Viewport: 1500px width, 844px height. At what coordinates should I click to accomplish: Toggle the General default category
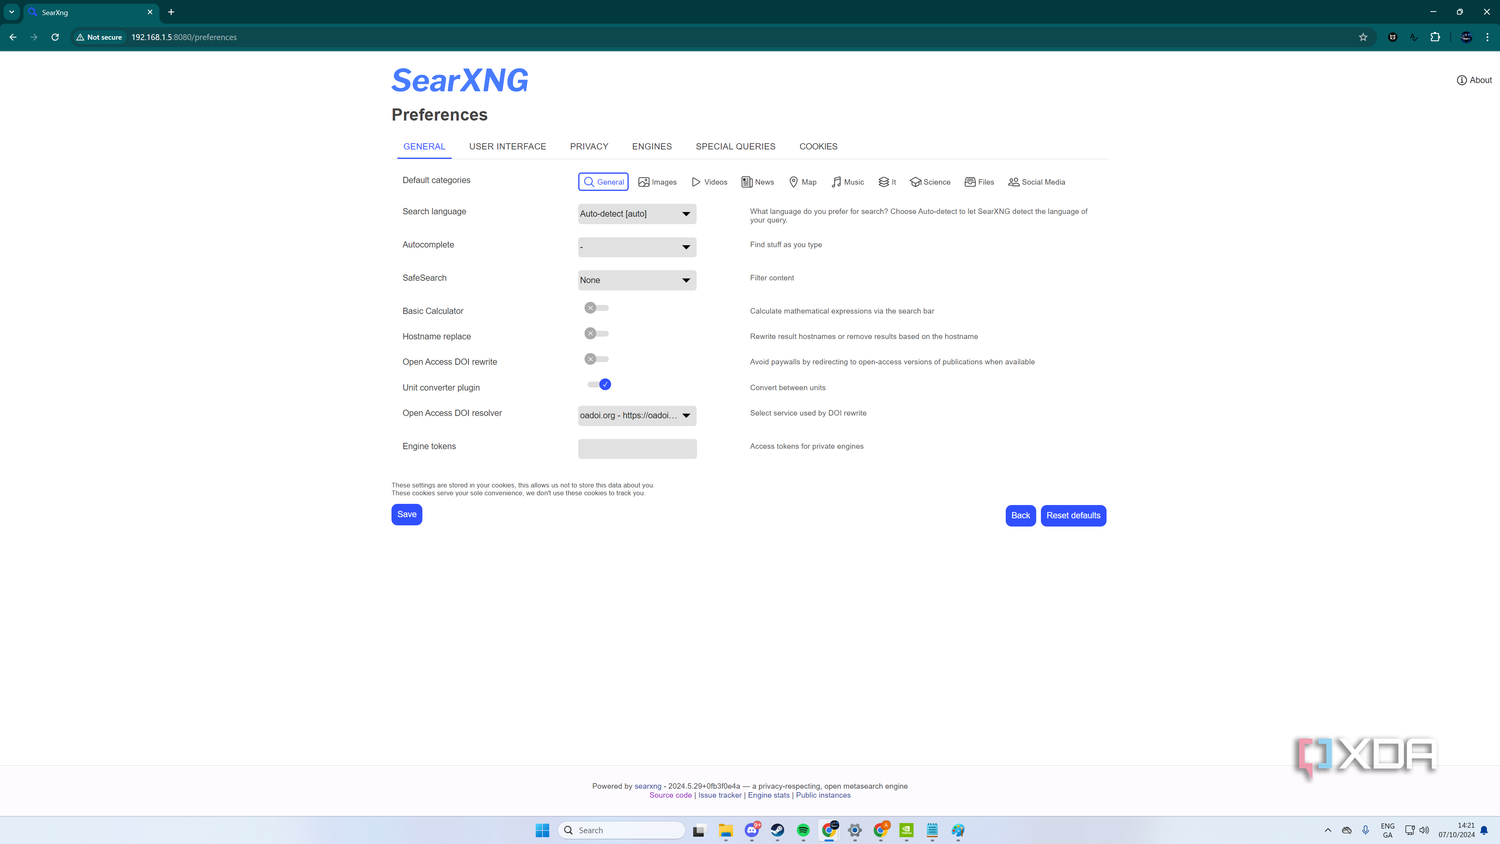pos(603,182)
